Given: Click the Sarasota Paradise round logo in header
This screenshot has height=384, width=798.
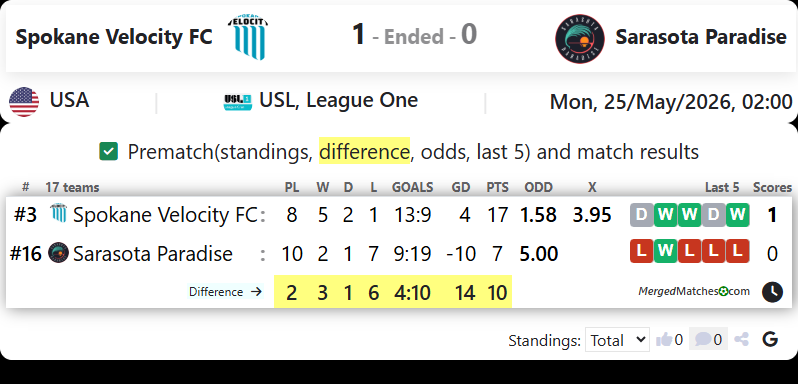Looking at the screenshot, I should pos(580,38).
